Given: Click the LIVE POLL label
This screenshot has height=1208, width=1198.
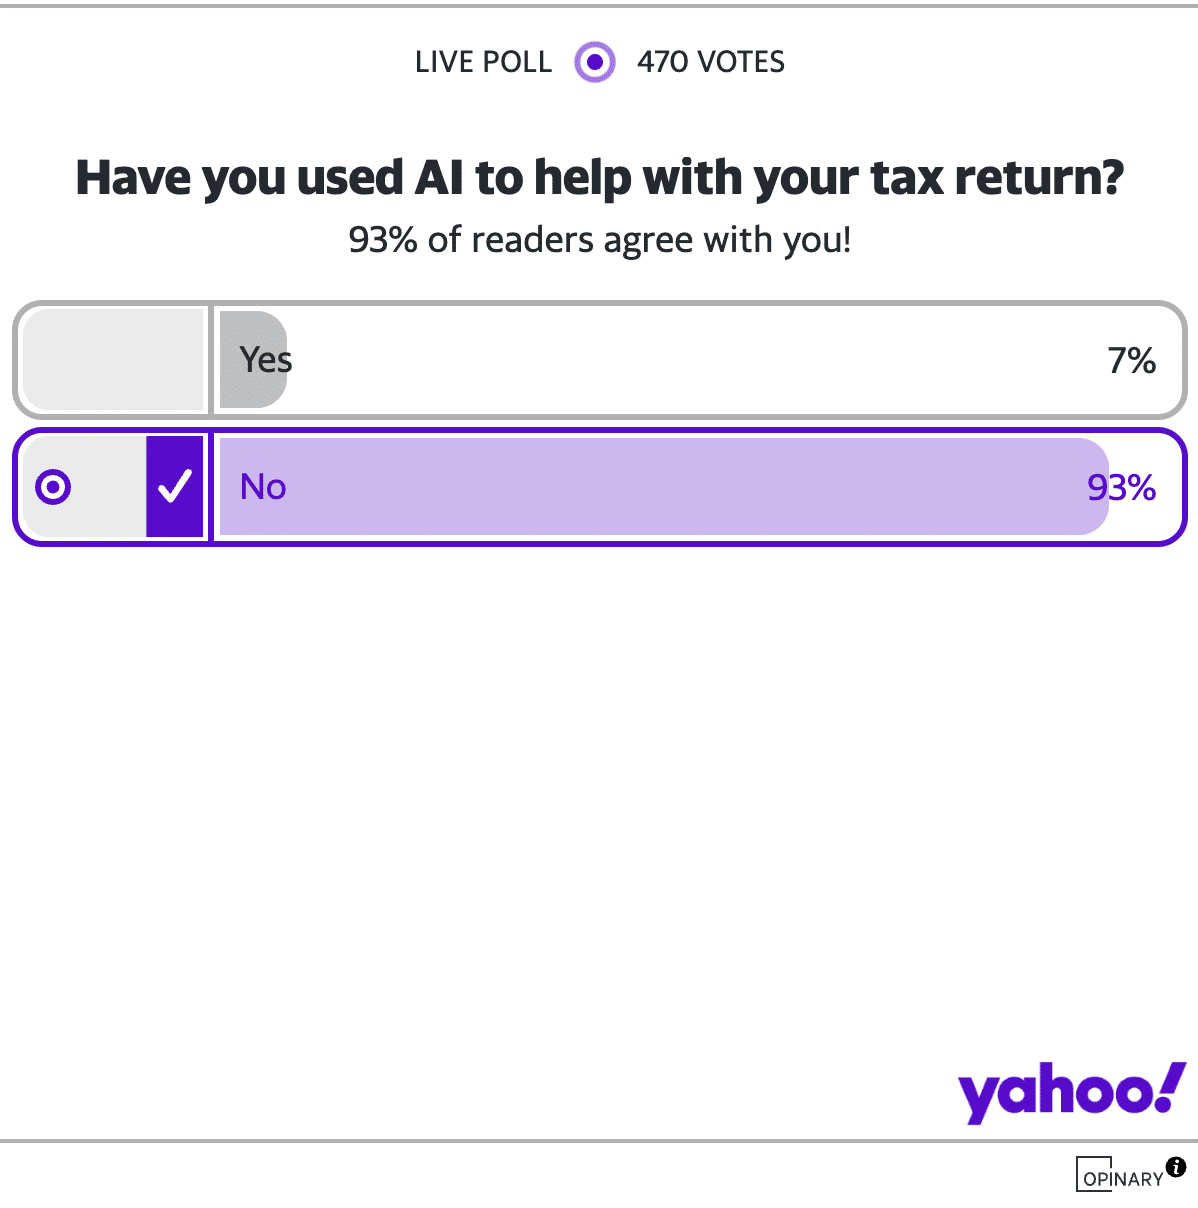Looking at the screenshot, I should pyautogui.click(x=483, y=62).
